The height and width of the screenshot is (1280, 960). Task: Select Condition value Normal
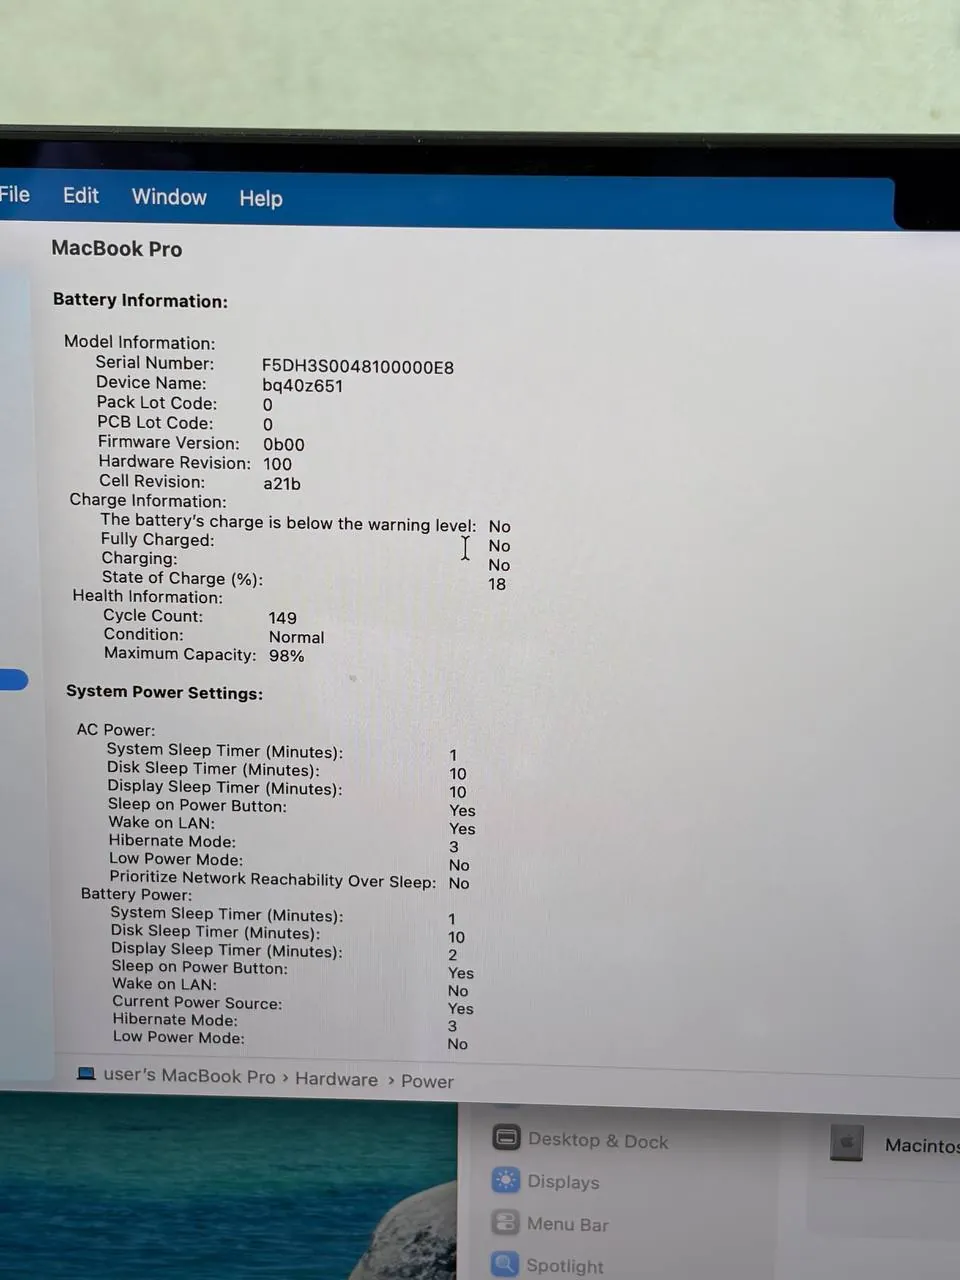point(297,637)
